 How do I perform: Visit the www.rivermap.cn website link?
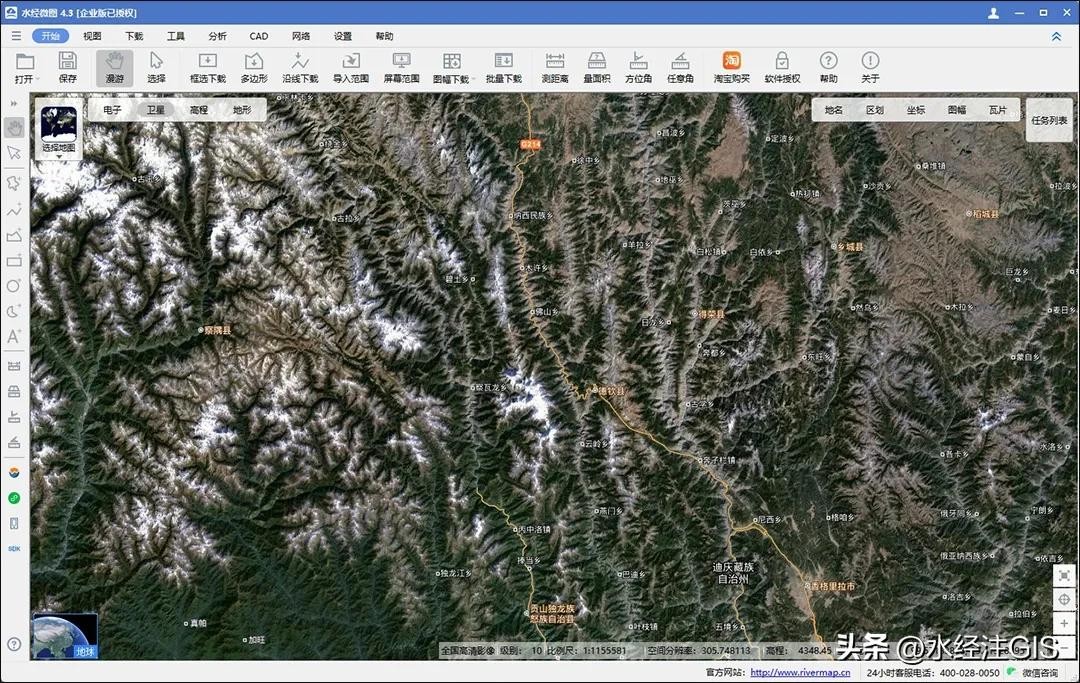pos(800,673)
